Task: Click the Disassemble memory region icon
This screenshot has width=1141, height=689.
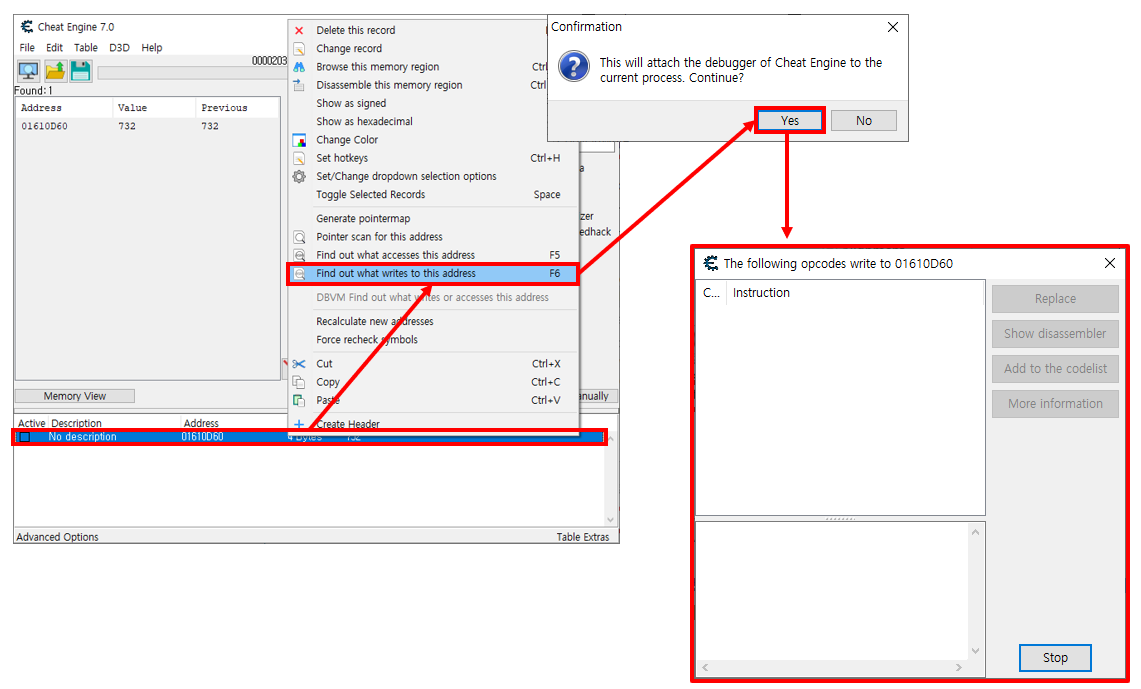Action: [x=299, y=85]
